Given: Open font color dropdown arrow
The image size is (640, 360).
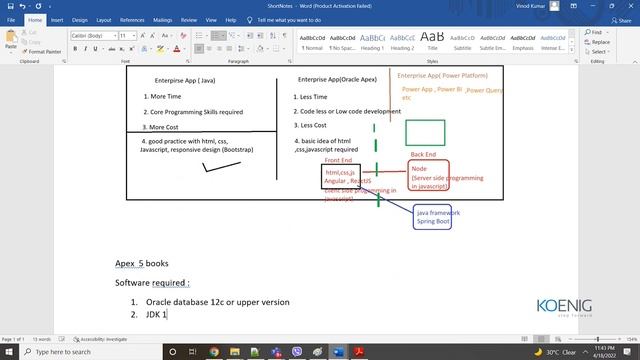Looking at the screenshot, I should tap(184, 49).
